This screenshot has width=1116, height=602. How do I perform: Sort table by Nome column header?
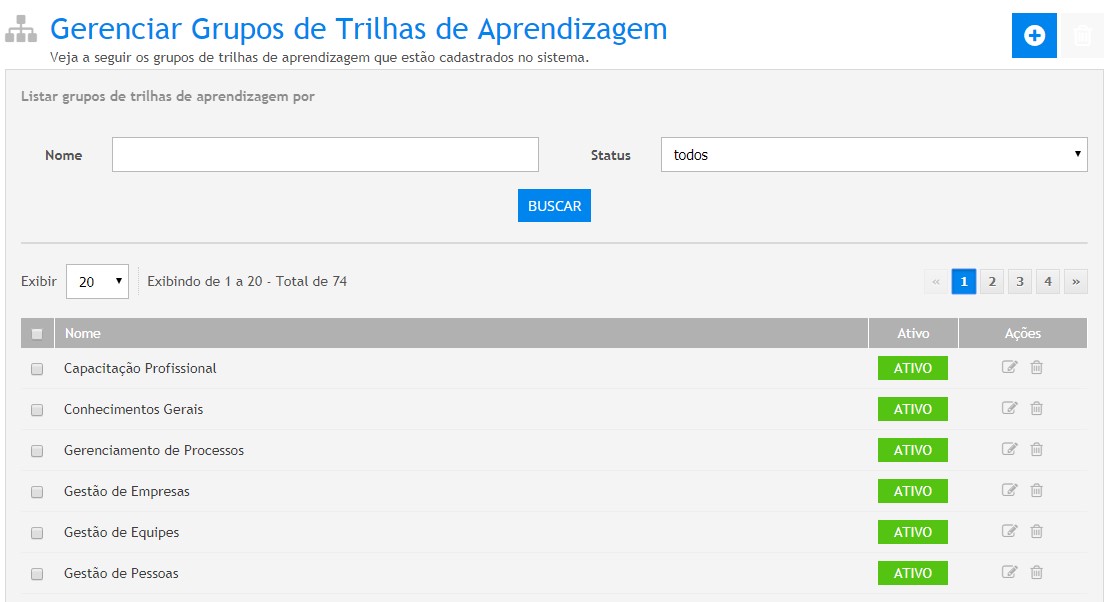(83, 333)
